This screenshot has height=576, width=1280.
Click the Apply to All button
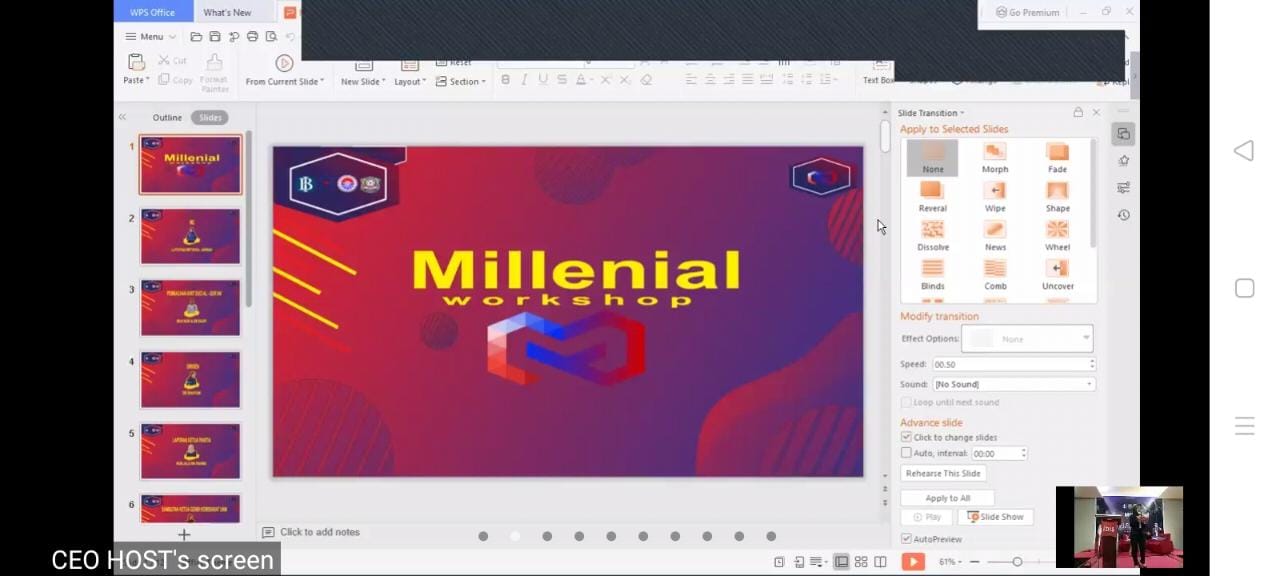pyautogui.click(x=946, y=497)
